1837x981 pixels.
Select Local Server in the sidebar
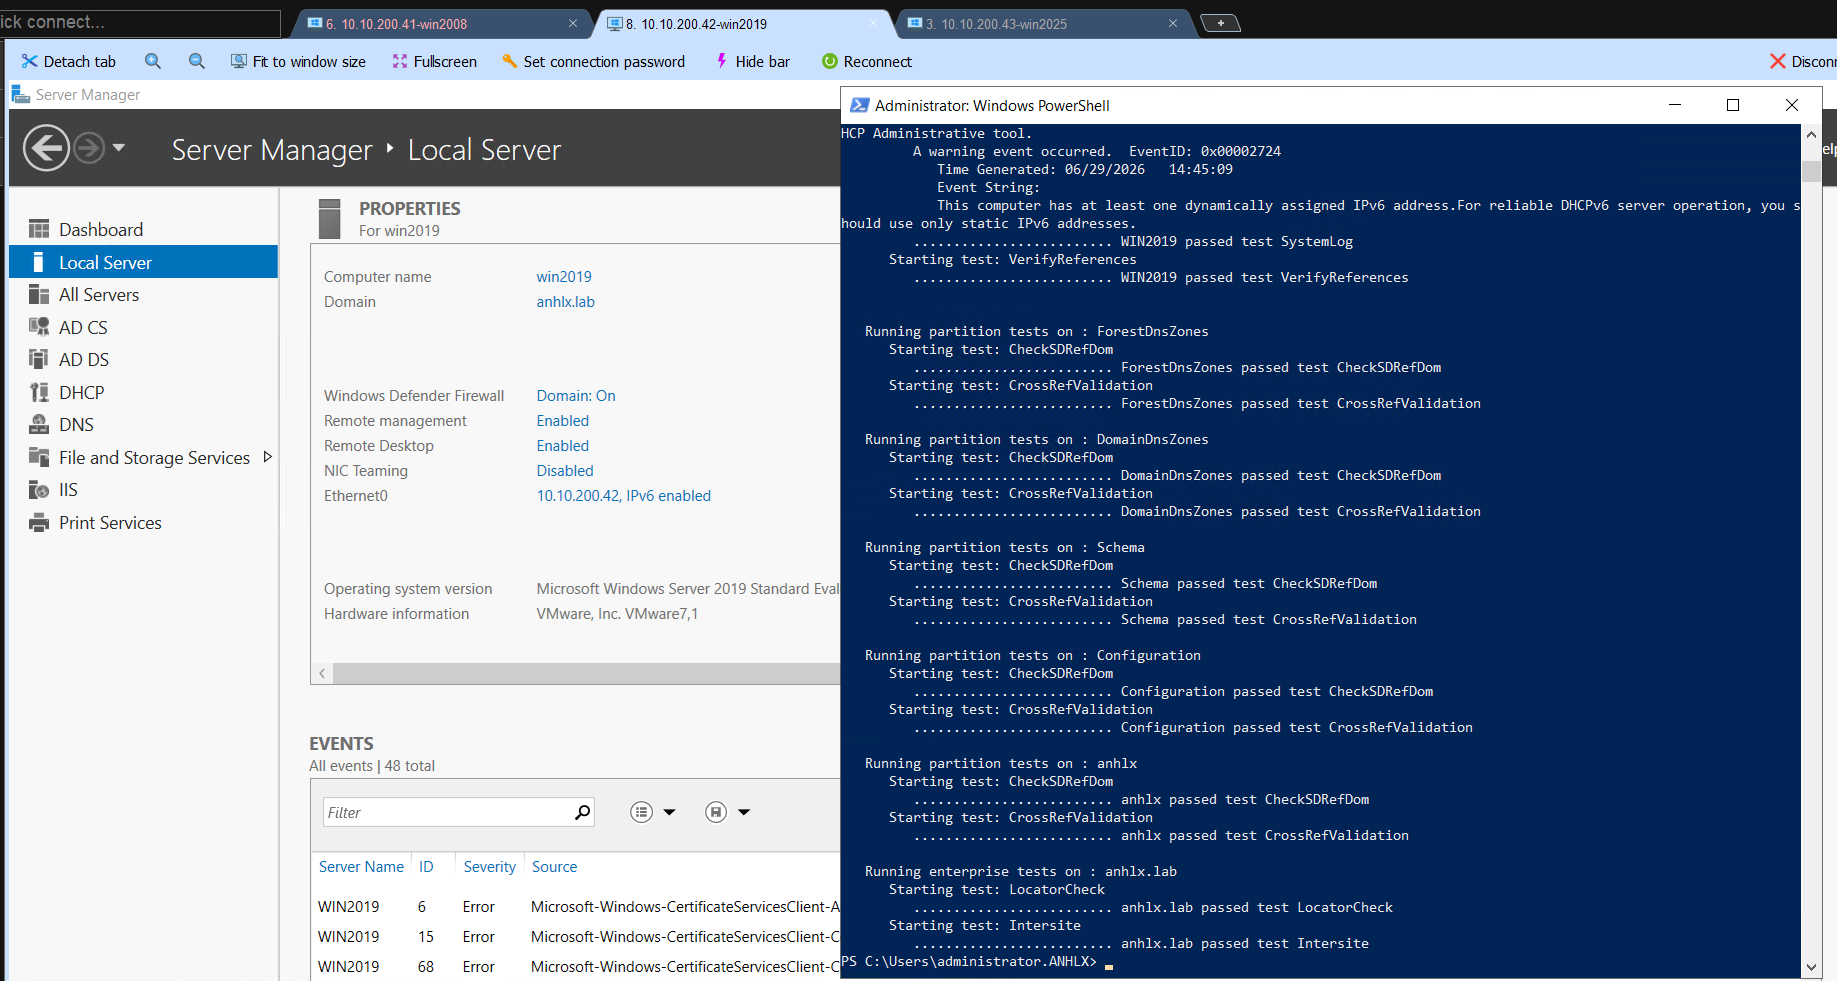point(143,262)
